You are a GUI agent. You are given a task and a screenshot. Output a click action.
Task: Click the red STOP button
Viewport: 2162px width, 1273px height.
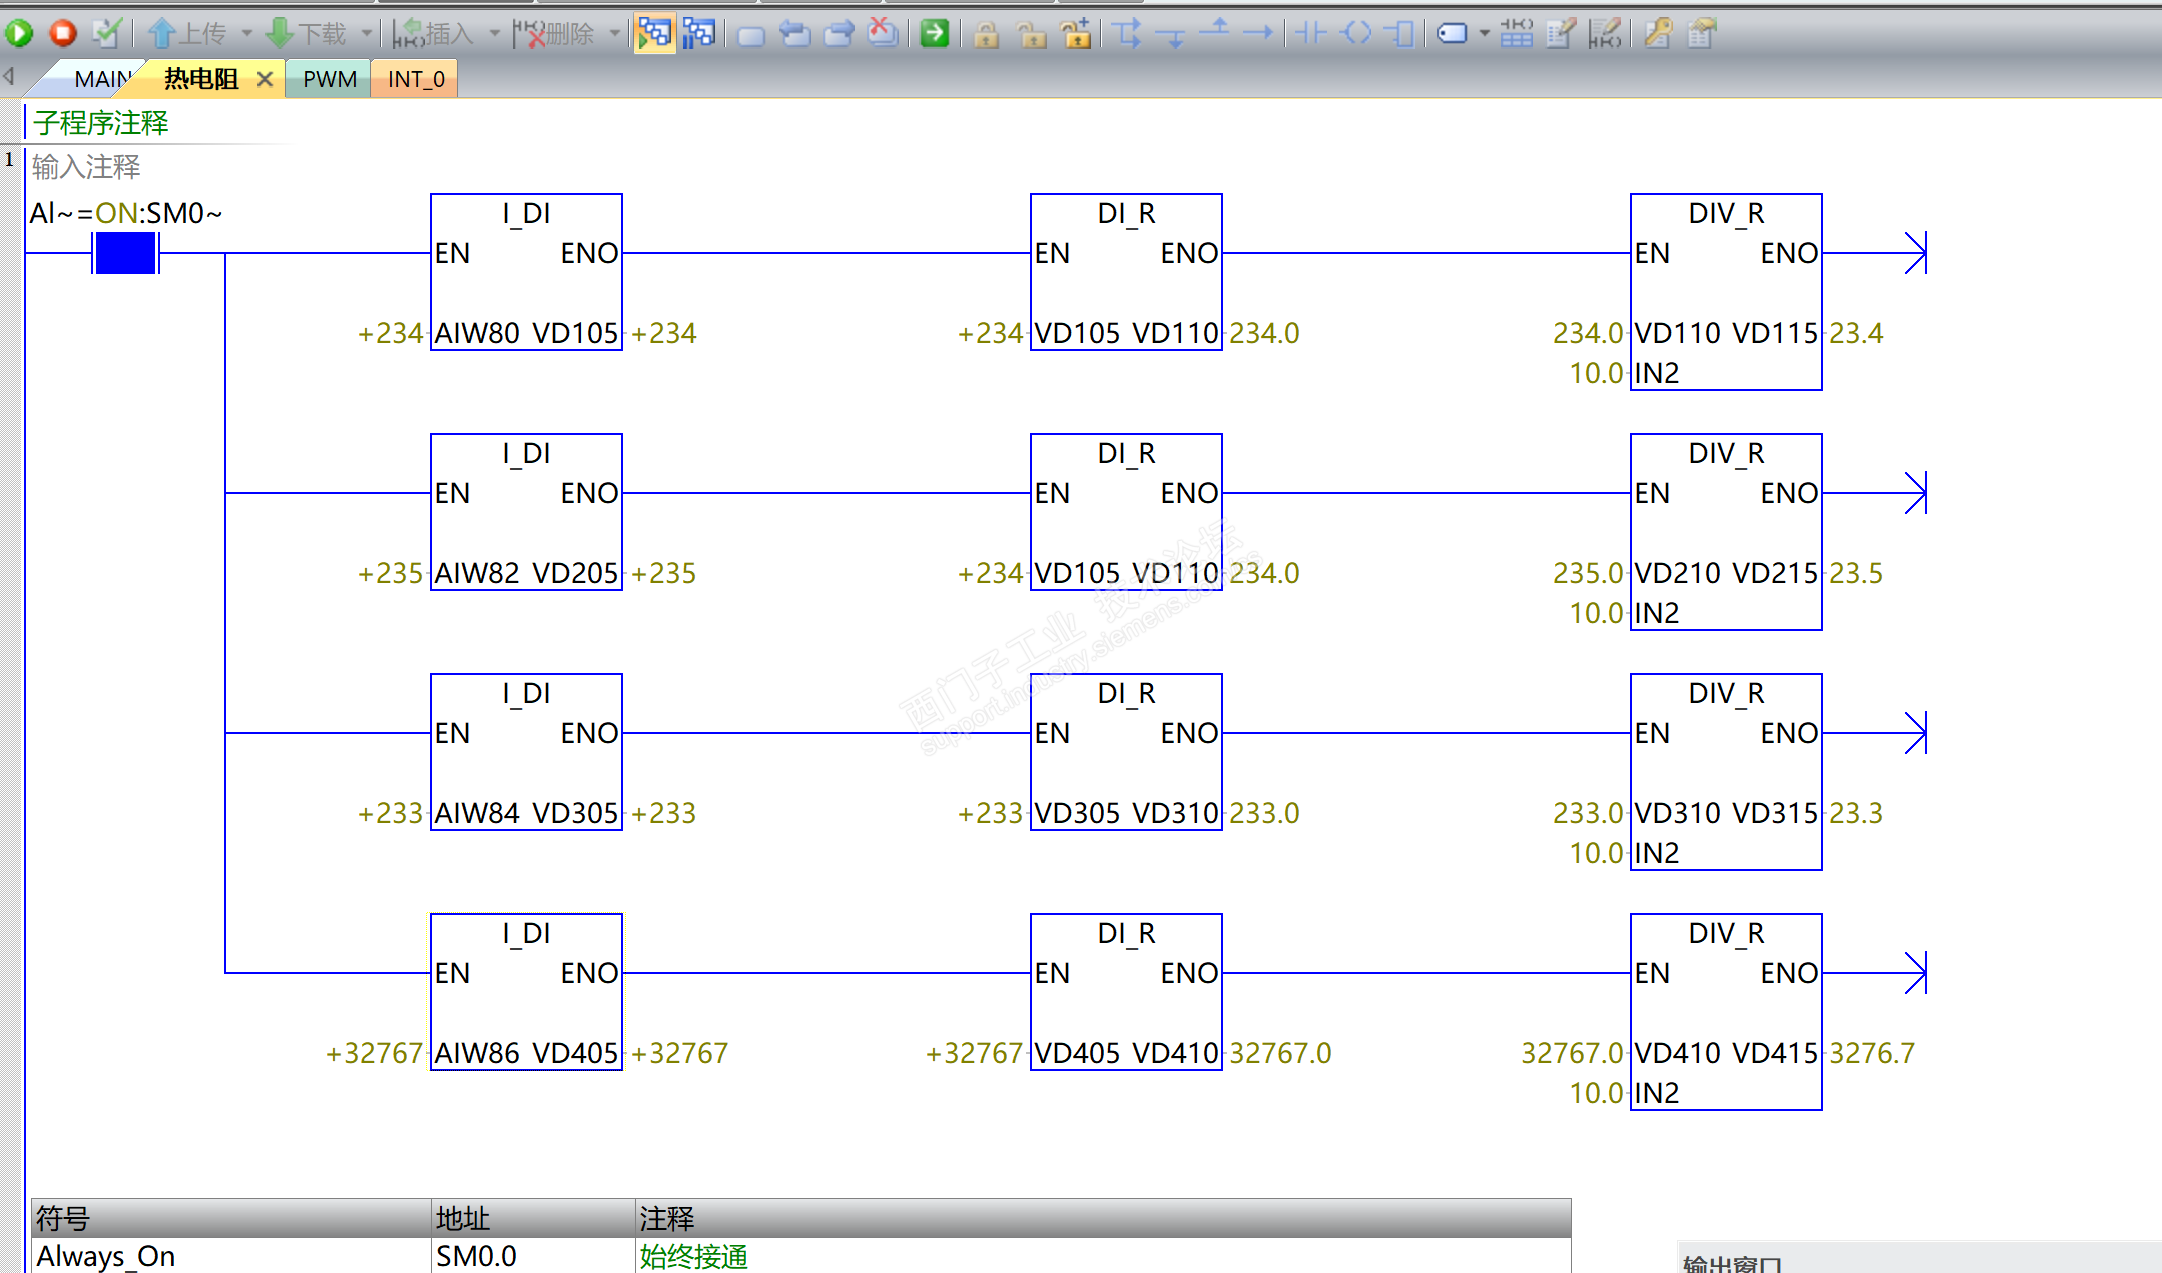coord(63,34)
